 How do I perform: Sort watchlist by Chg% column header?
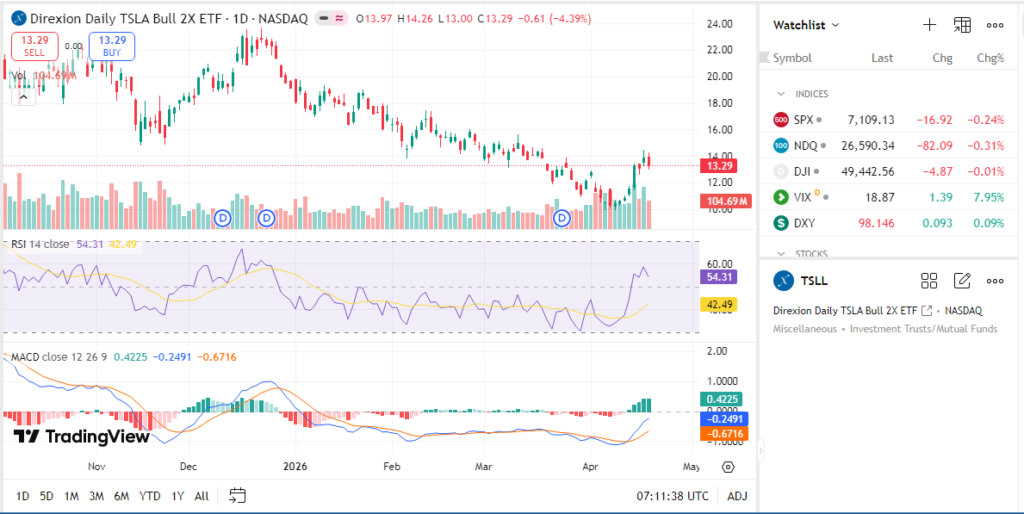pyautogui.click(x=989, y=58)
